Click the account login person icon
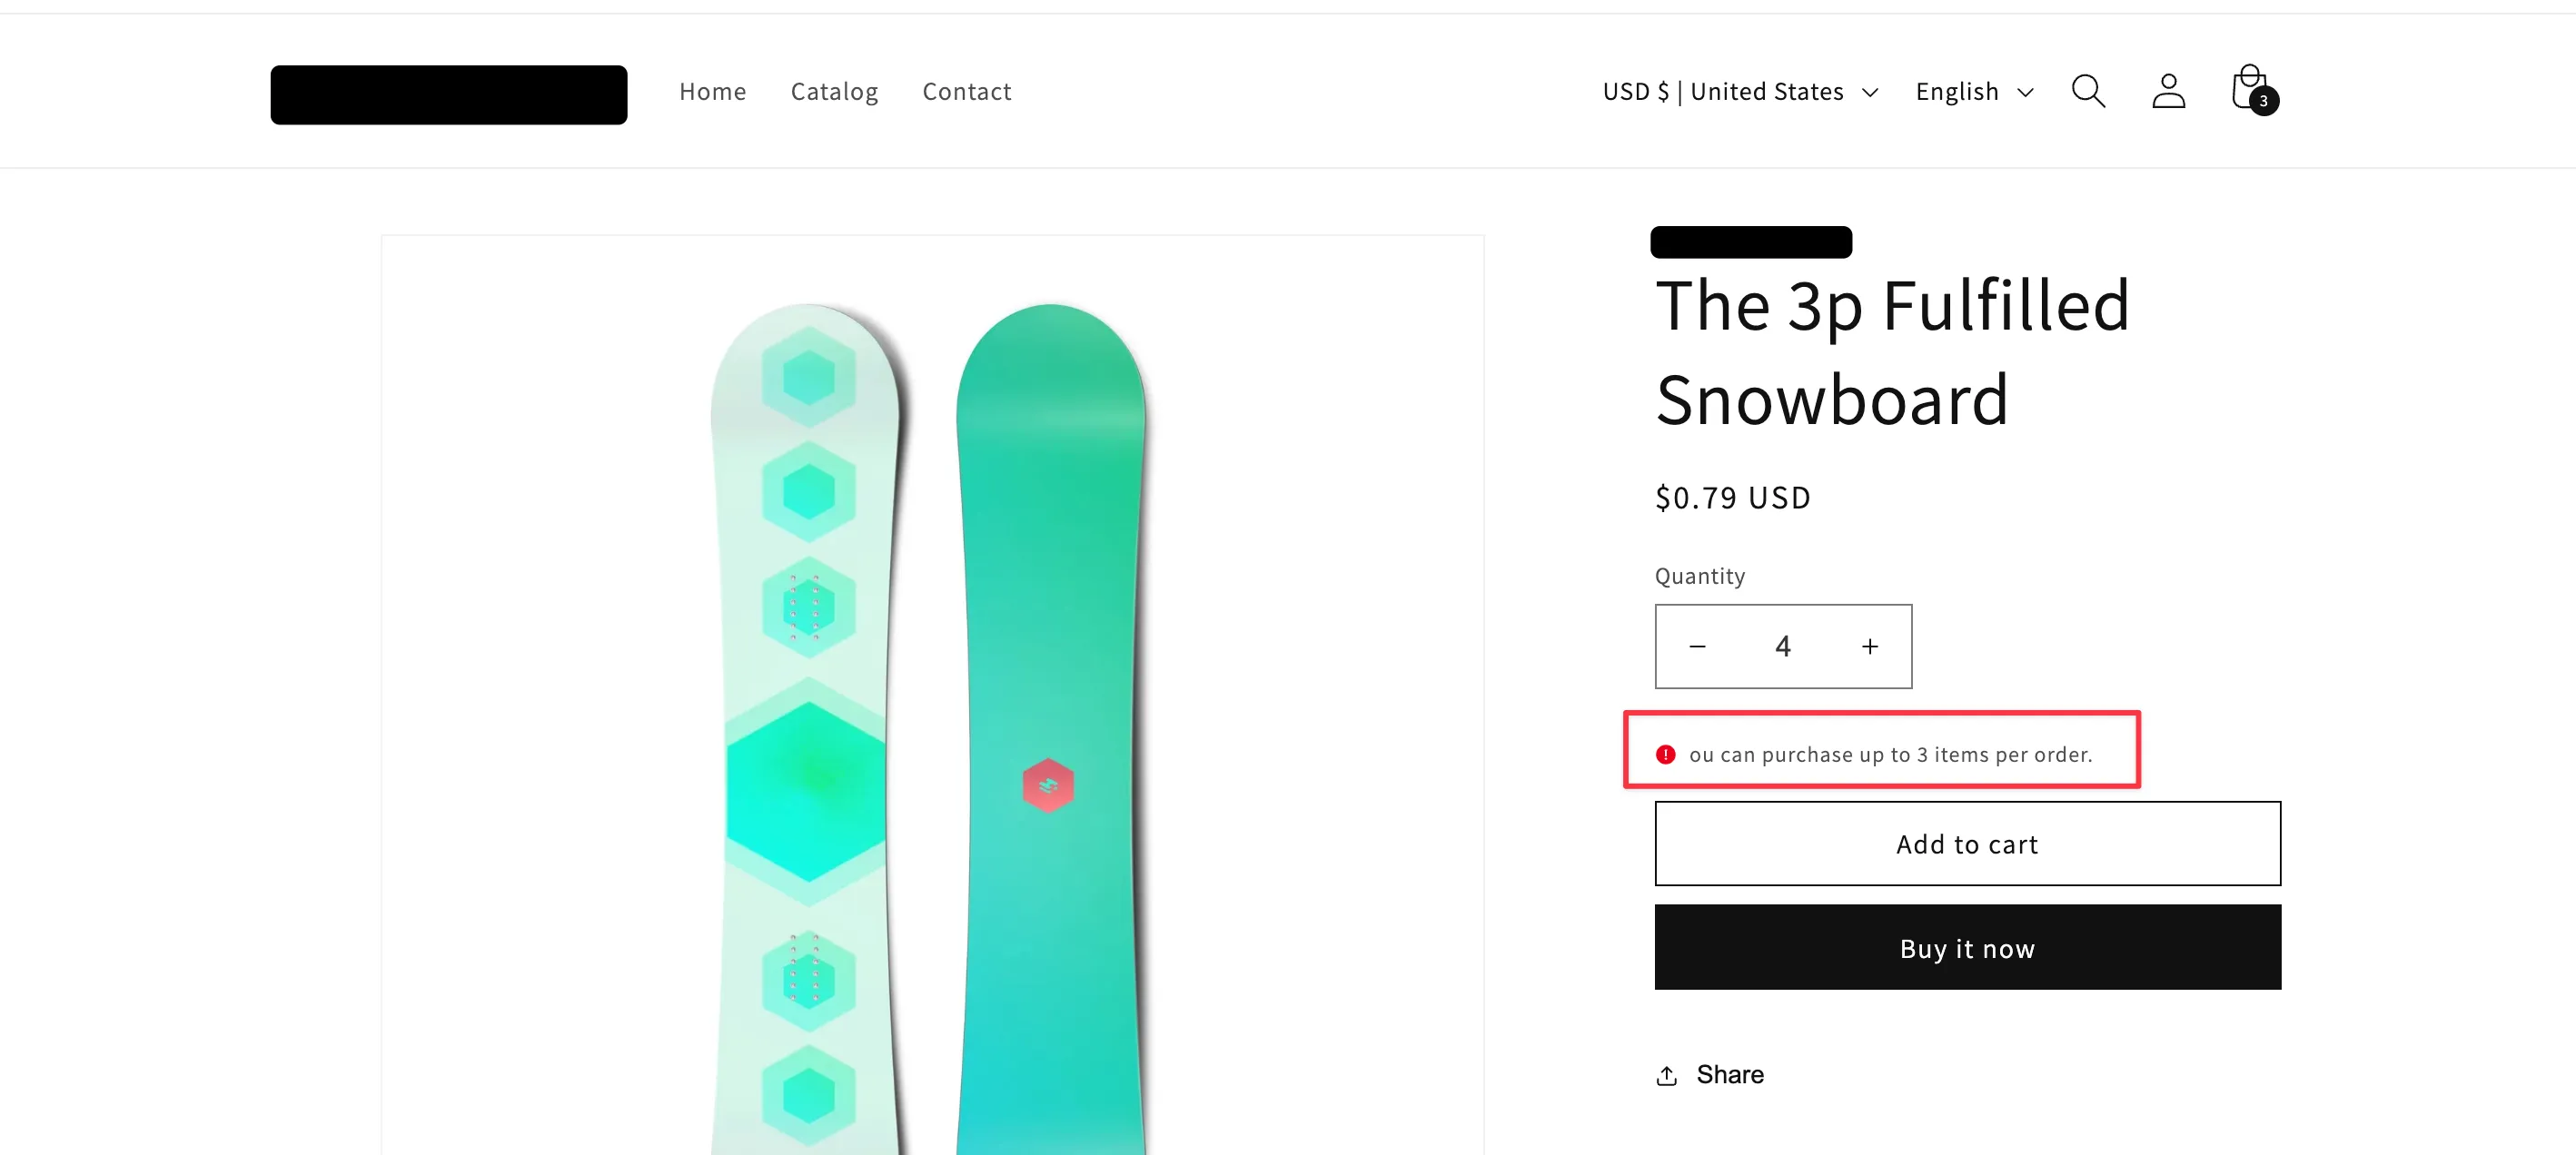The width and height of the screenshot is (2576, 1155). [x=2168, y=91]
